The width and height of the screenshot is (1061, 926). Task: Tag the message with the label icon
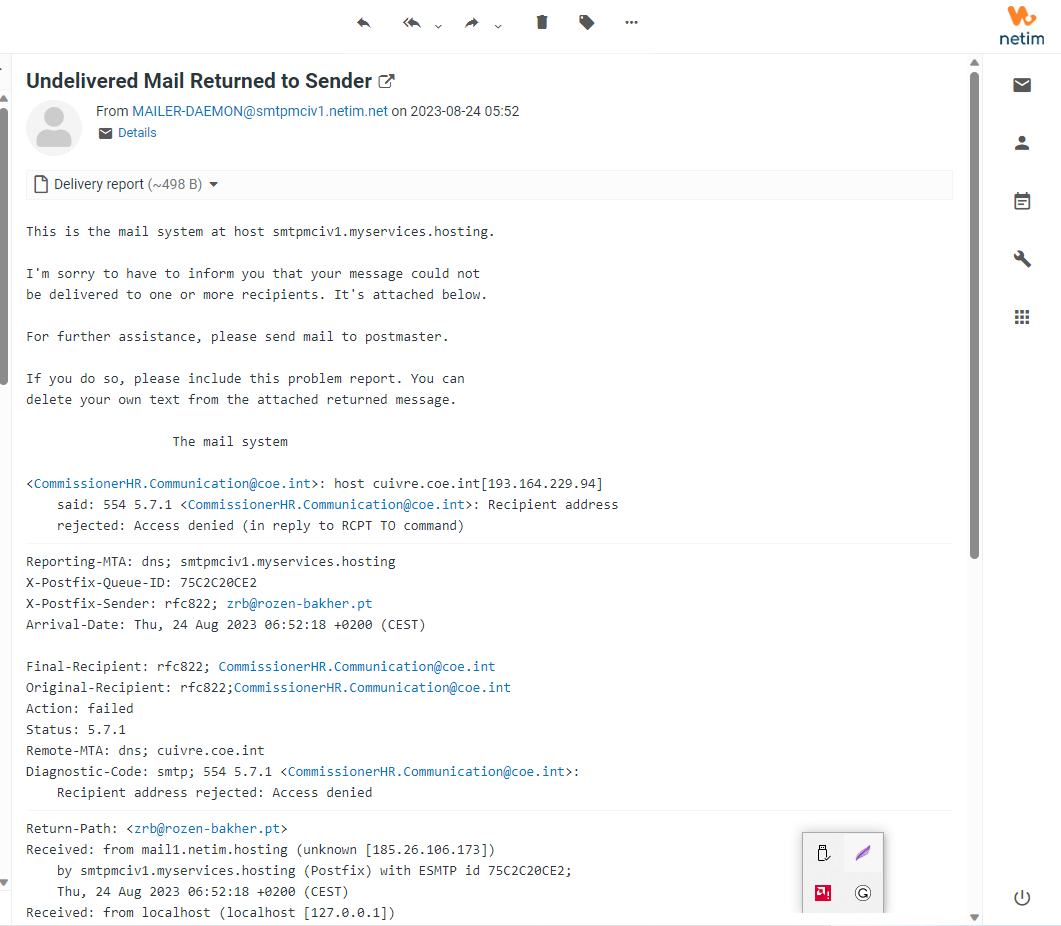(x=586, y=22)
